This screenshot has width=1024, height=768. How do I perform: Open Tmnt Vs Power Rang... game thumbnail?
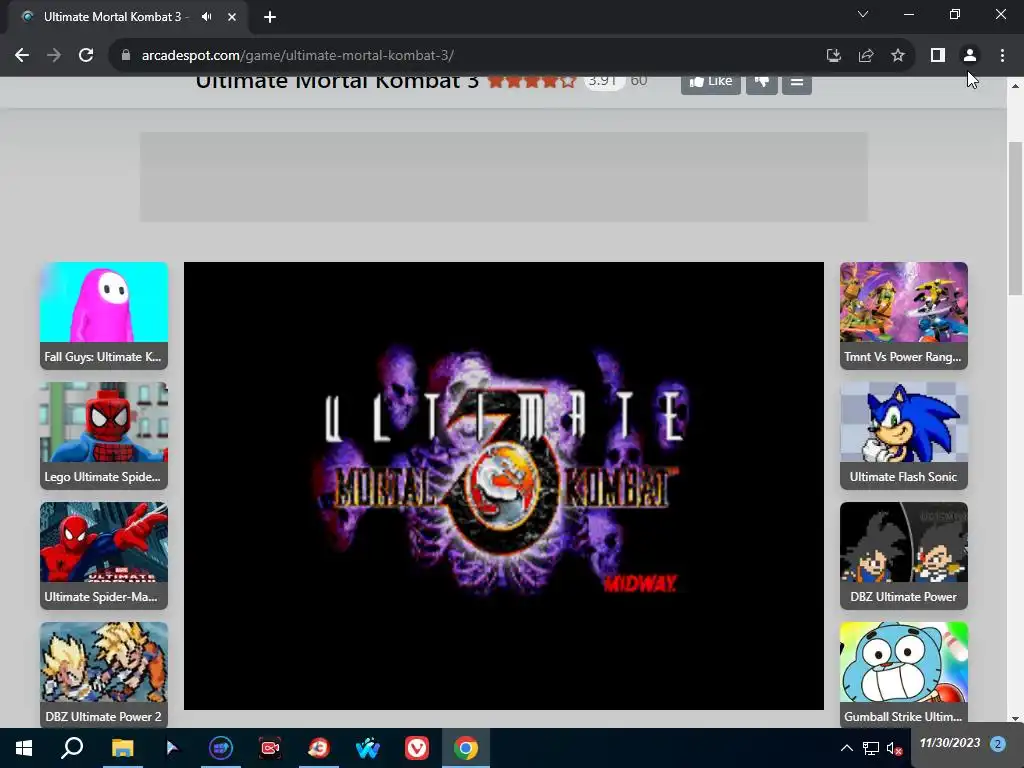[x=904, y=315]
